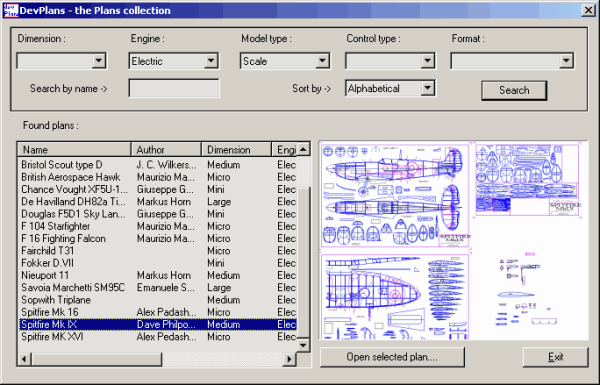
Task: Click the horizontal scroll left arrow
Action: [x=24, y=359]
